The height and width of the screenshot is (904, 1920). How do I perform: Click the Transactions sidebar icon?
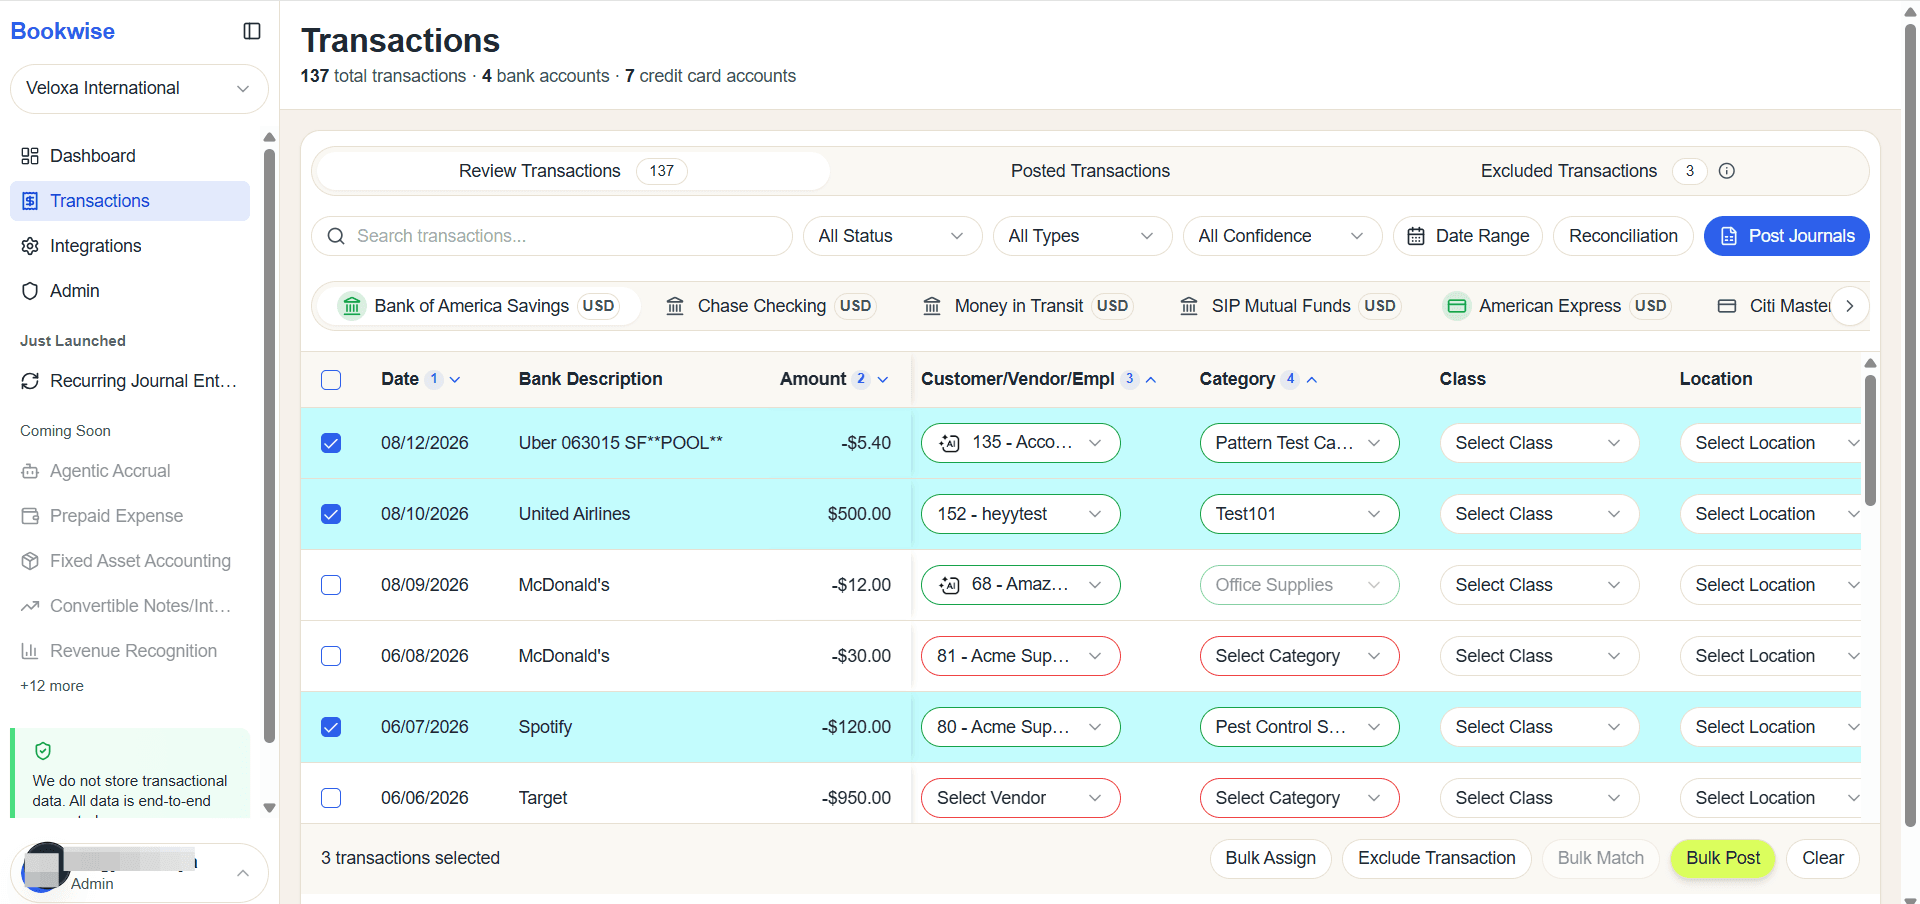[x=30, y=201]
